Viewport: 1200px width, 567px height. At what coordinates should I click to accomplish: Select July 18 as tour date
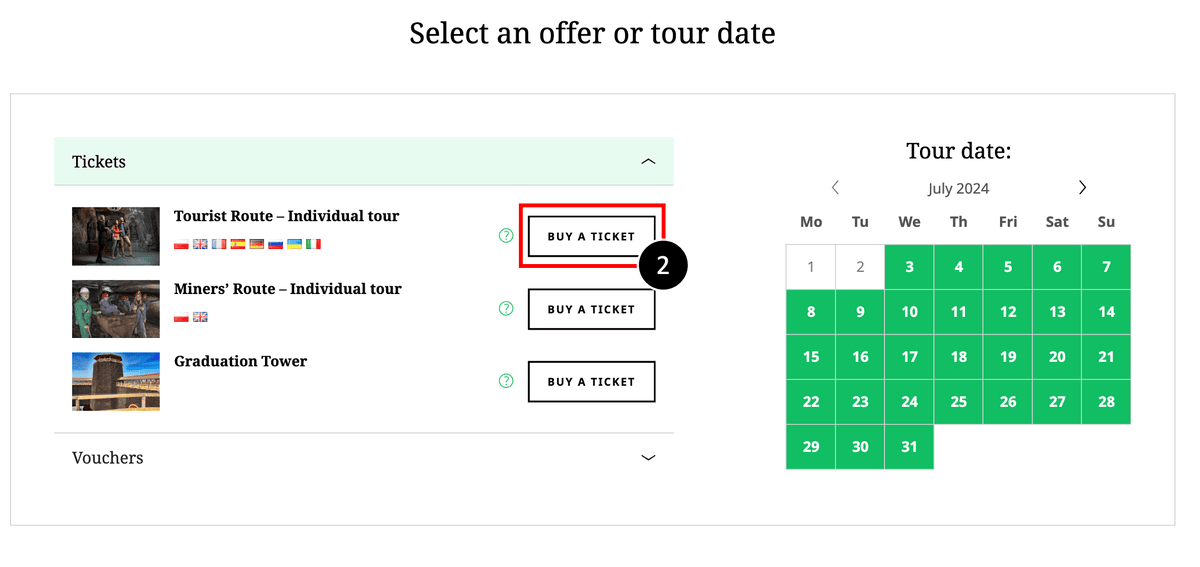pyautogui.click(x=958, y=357)
